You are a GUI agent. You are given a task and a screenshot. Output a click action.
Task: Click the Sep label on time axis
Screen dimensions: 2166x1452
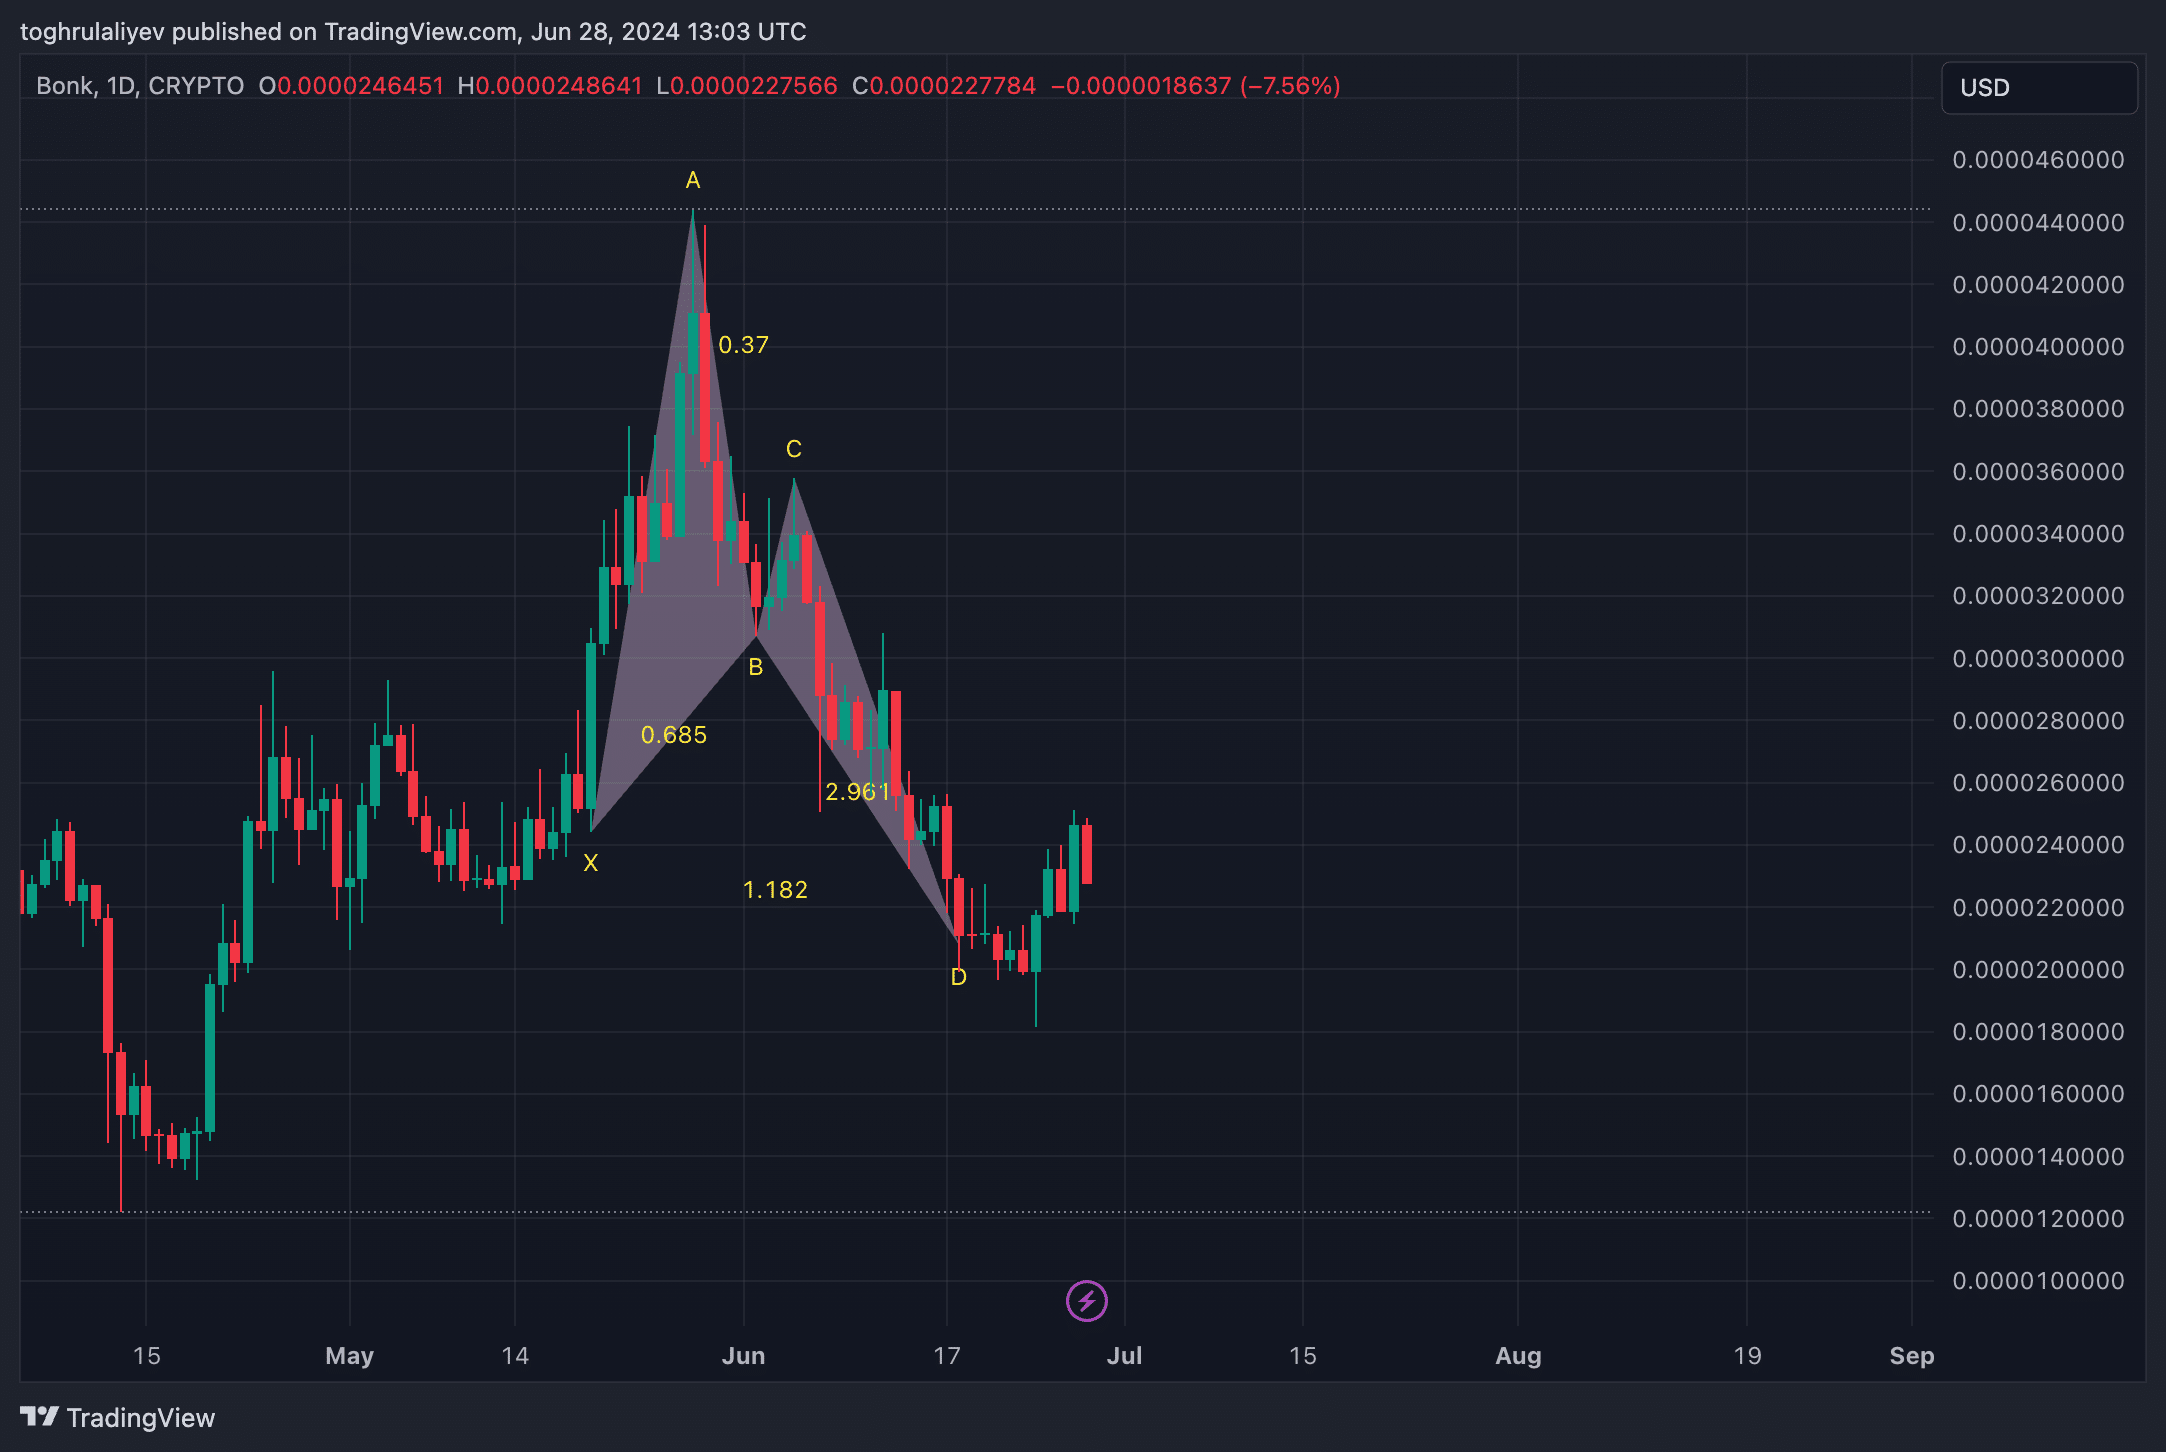(x=1912, y=1356)
